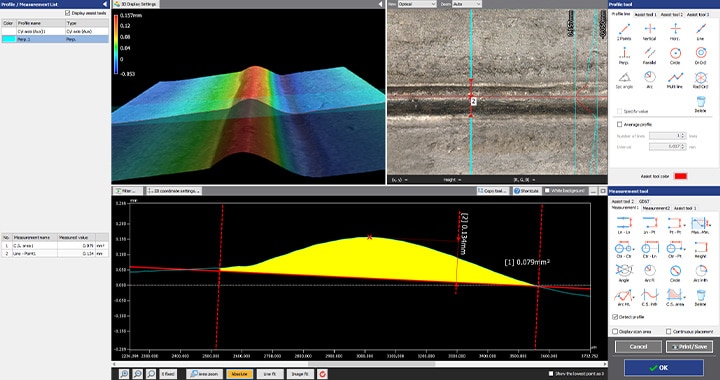This screenshot has height=380, width=720.
Task: Open the Filter dropdown above the profile graph
Action: (127, 190)
